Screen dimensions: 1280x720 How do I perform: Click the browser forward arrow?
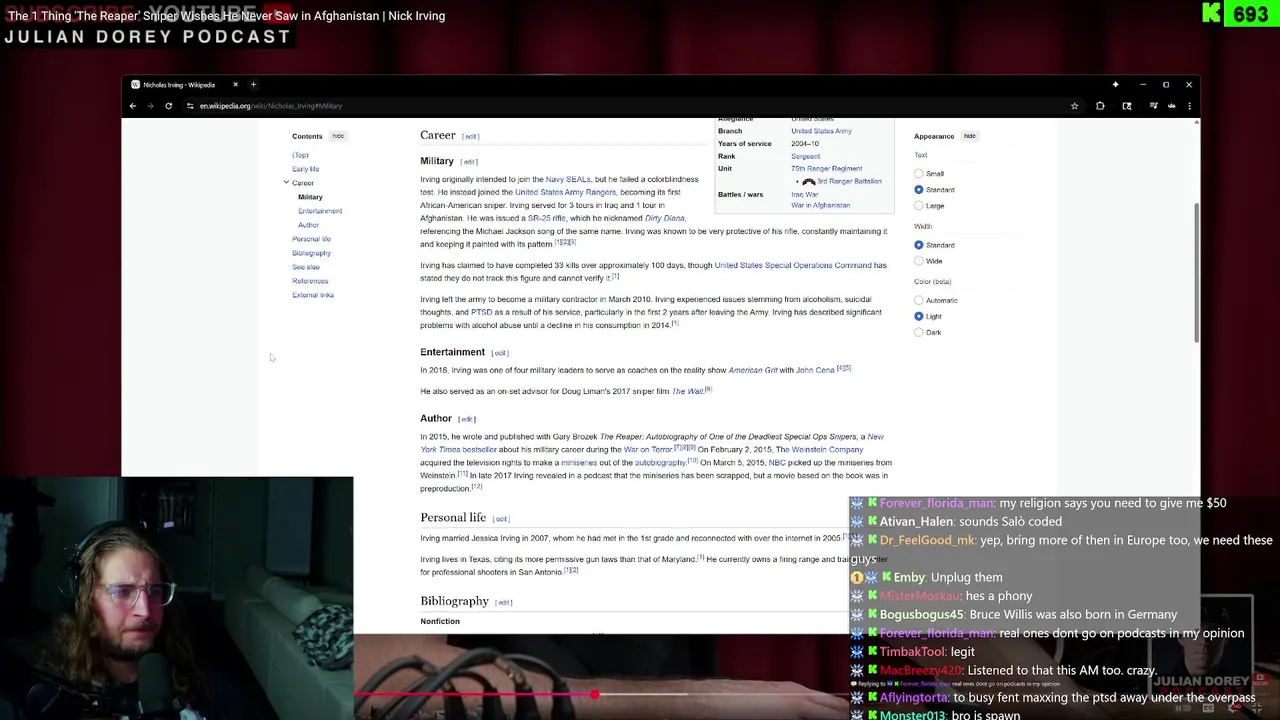[150, 106]
